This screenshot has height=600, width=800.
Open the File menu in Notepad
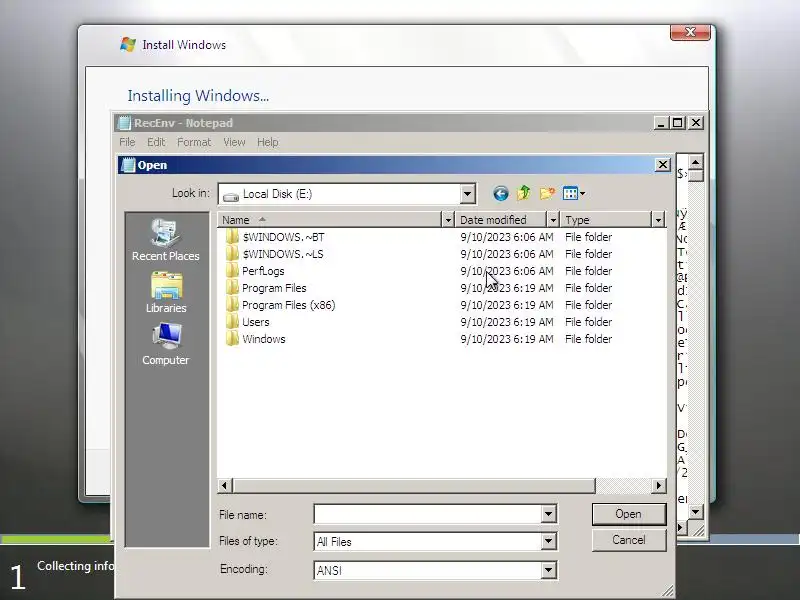127,142
